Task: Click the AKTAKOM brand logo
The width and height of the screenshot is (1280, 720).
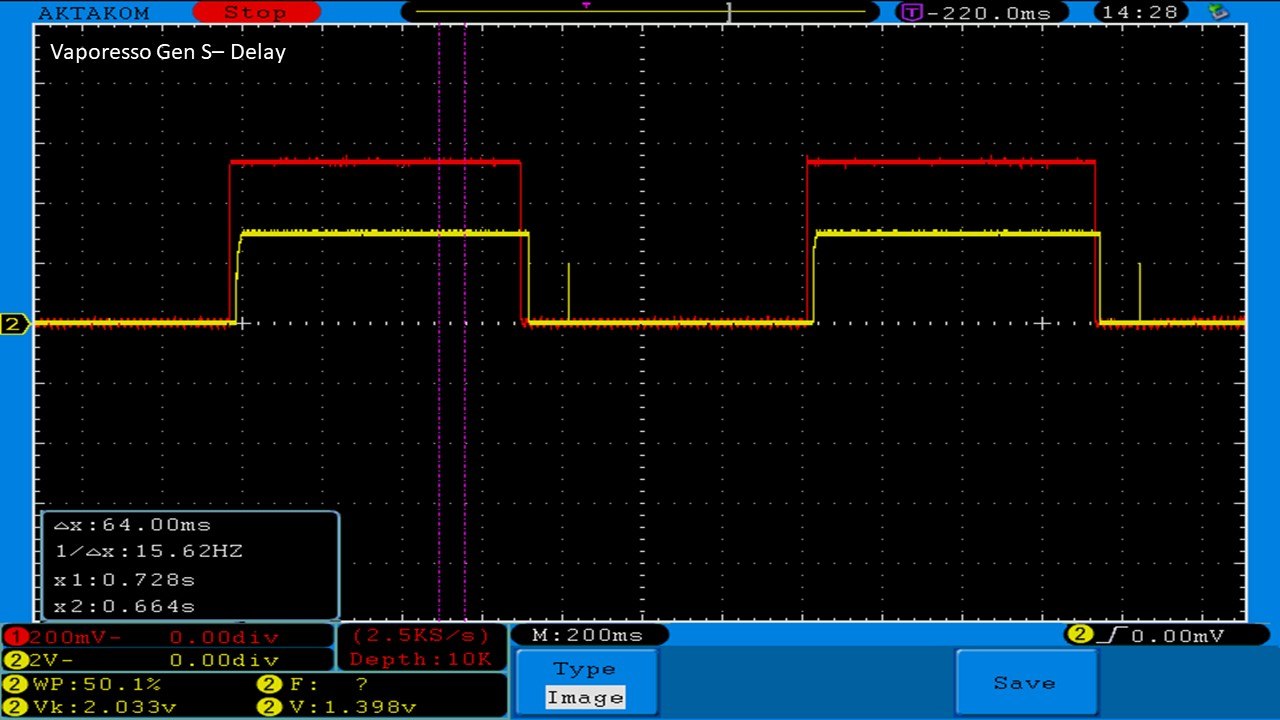Action: 93,13
